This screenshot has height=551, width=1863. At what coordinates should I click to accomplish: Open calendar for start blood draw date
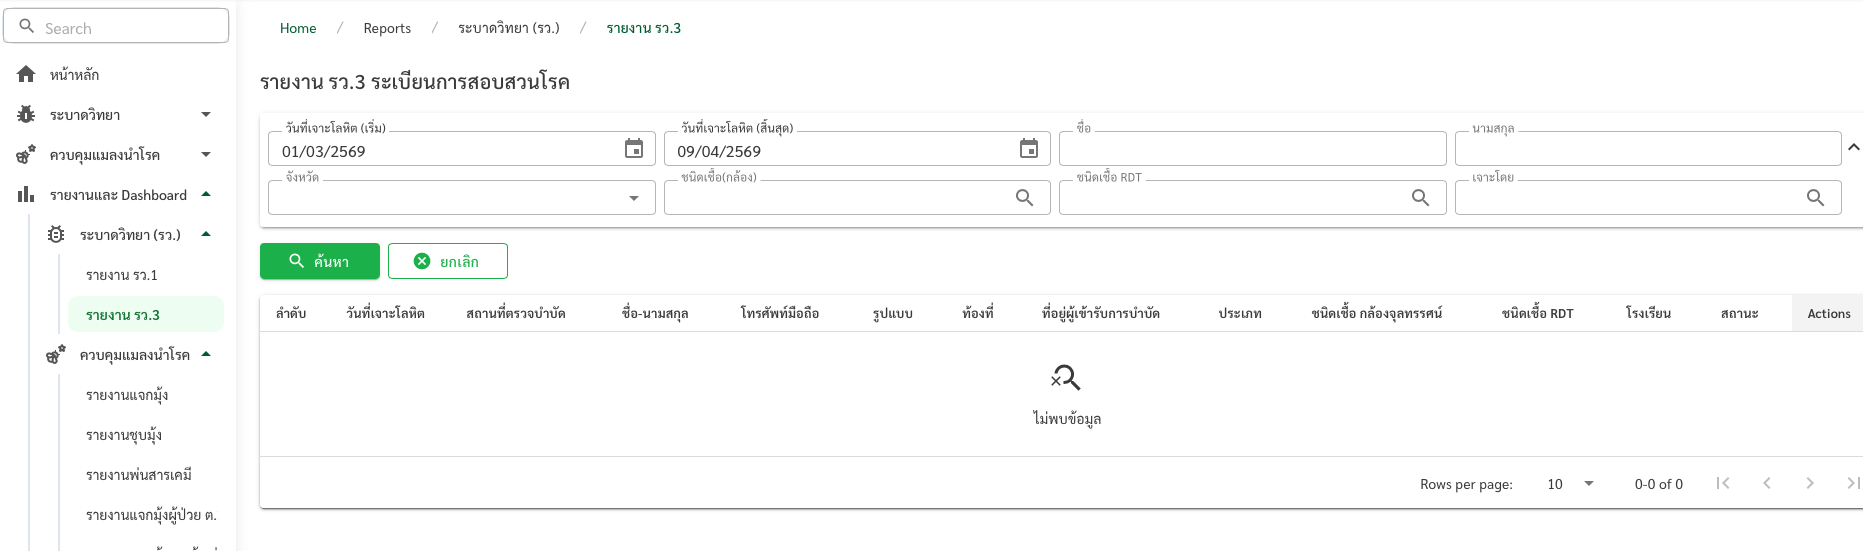[634, 149]
